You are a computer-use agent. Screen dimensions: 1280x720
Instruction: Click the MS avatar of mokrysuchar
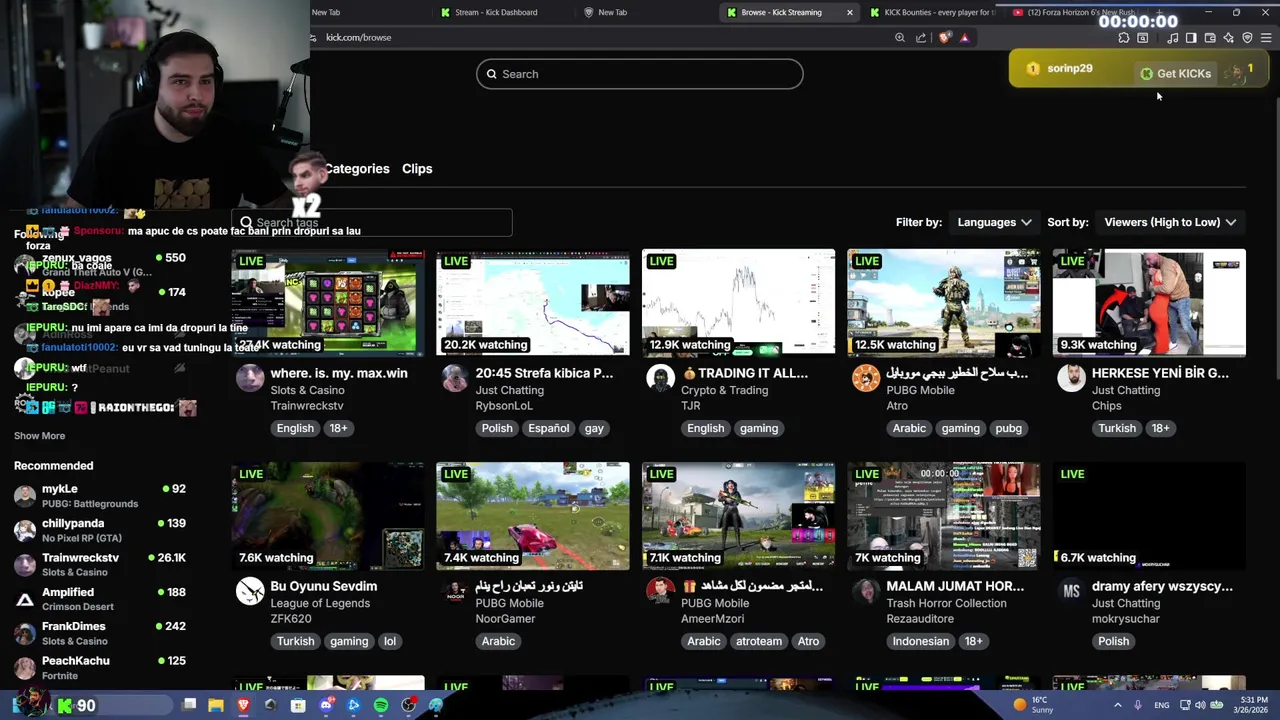1071,592
